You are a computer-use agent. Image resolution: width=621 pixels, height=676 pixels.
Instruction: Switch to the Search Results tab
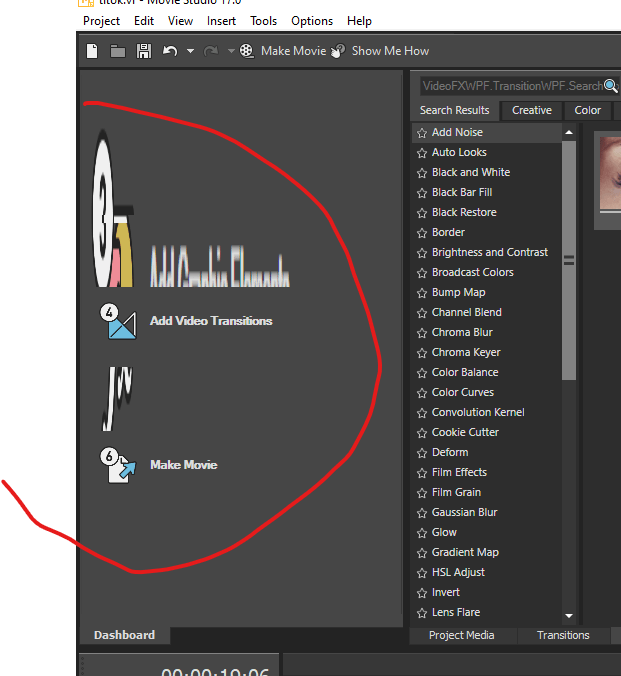[x=455, y=110]
